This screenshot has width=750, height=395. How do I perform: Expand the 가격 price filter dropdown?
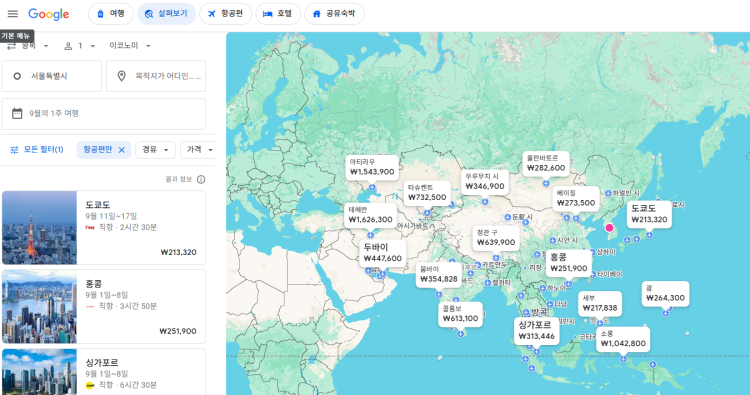(198, 150)
